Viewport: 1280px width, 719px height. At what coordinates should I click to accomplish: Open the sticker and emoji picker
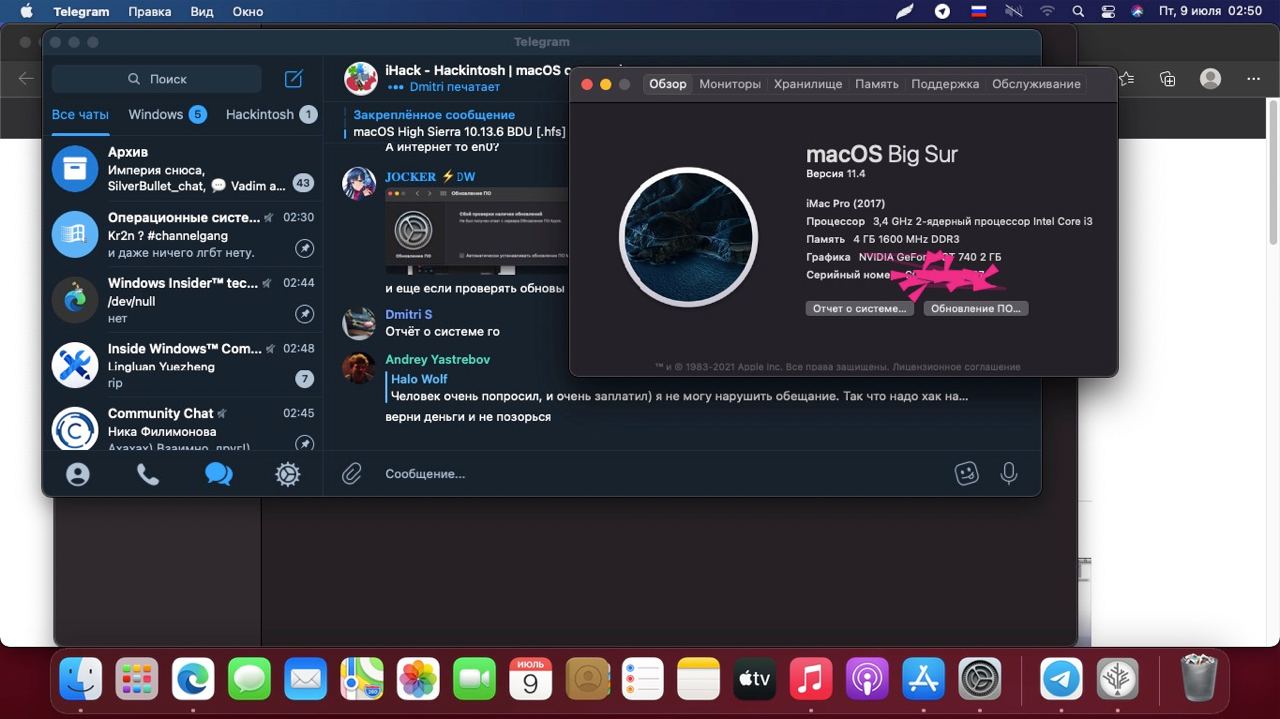pyautogui.click(x=966, y=474)
